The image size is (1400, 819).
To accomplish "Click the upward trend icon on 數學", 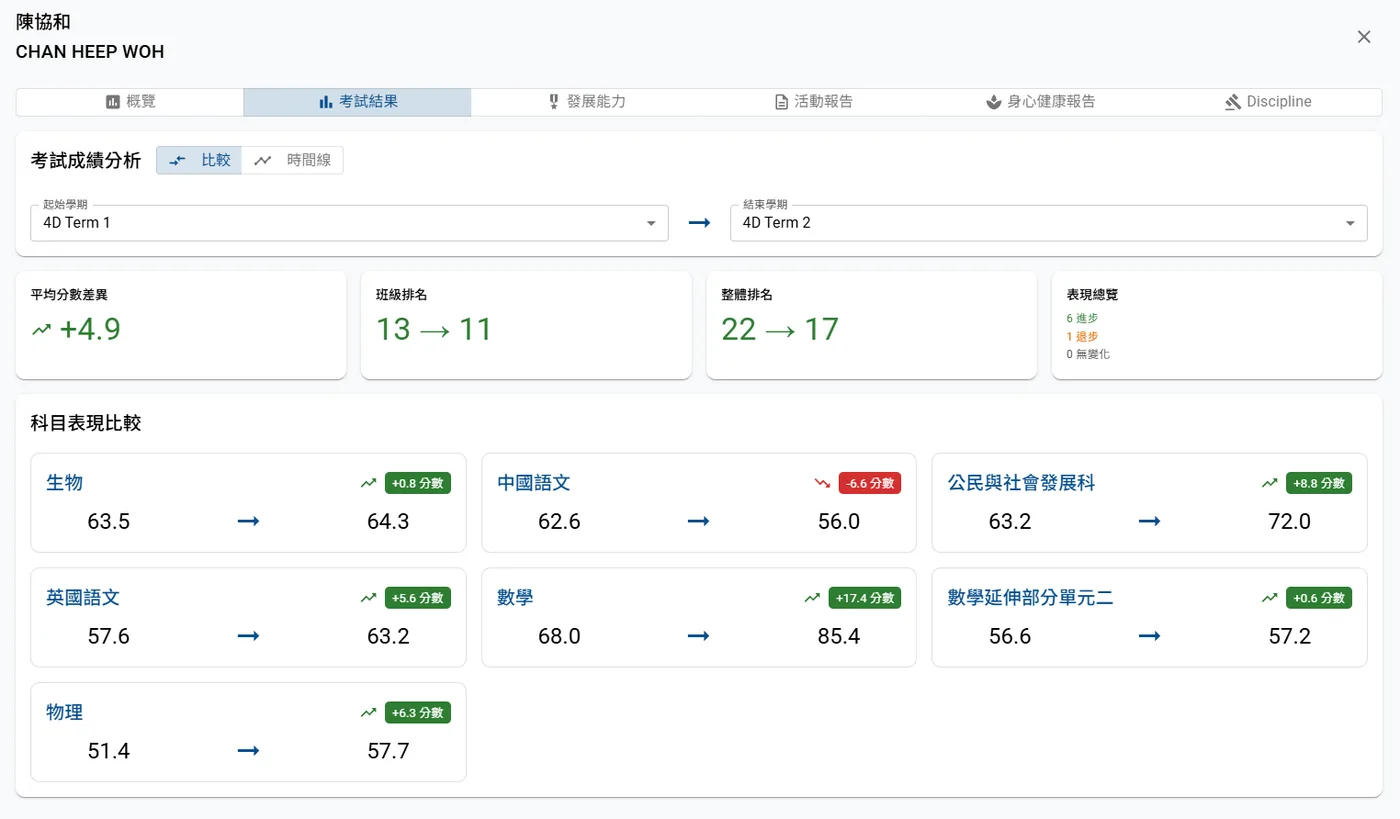I will click(812, 598).
